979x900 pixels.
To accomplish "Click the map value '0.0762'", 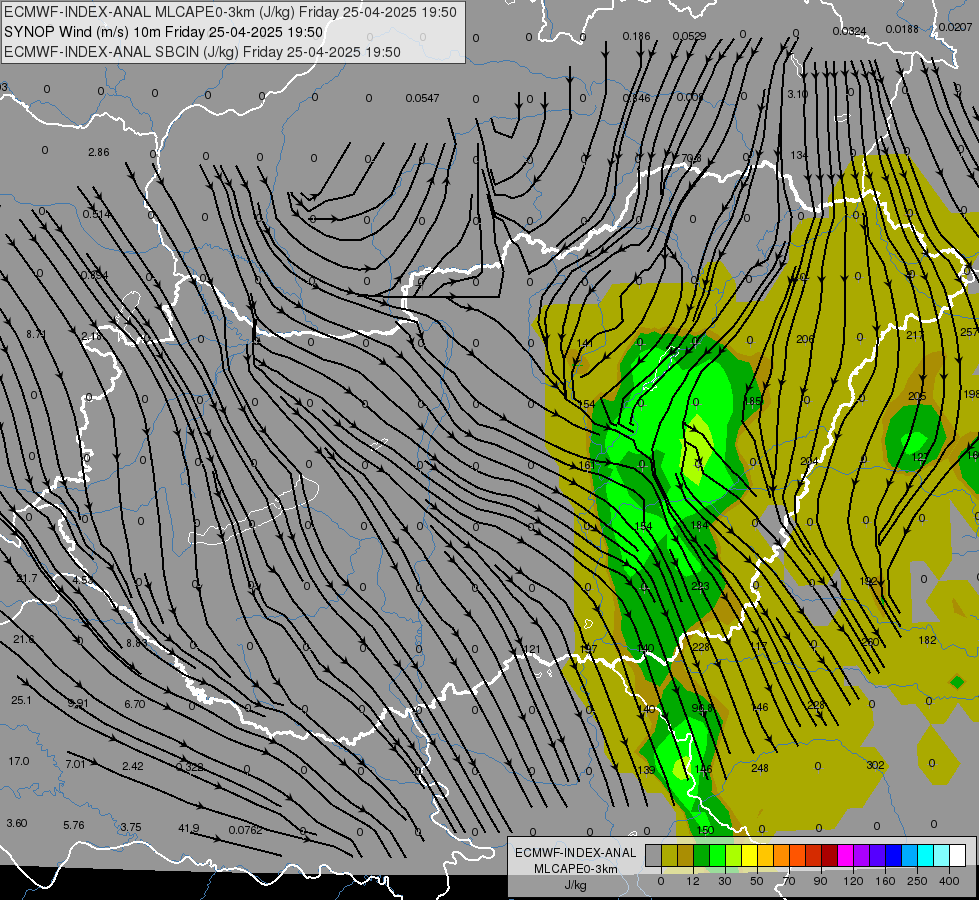I will click(245, 830).
